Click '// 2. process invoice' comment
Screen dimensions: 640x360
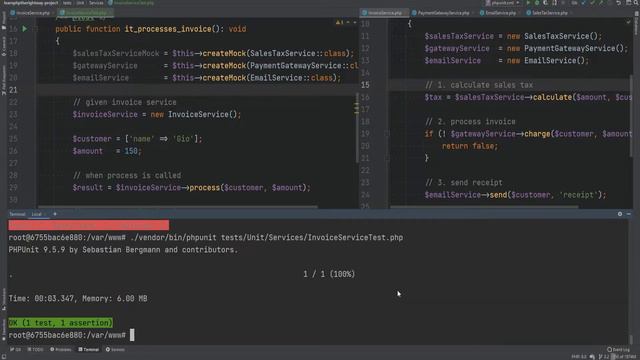point(470,122)
